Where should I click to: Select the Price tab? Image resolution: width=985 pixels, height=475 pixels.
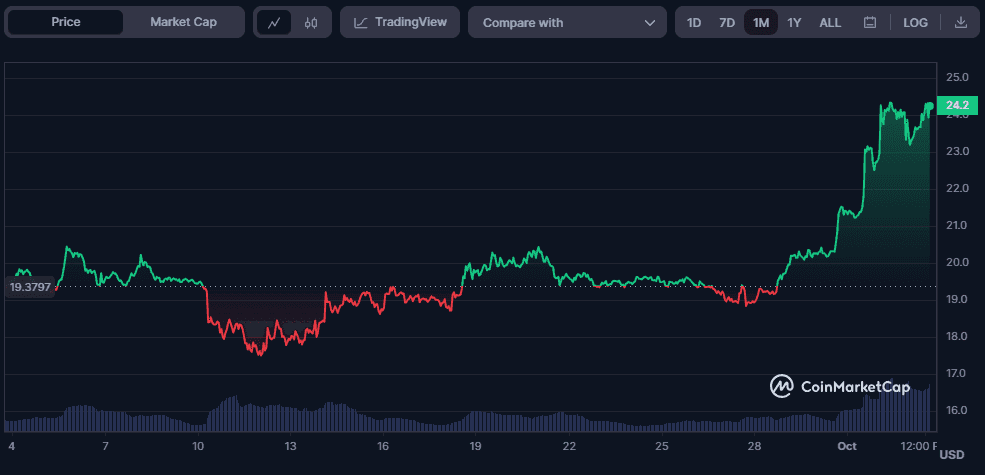(66, 22)
